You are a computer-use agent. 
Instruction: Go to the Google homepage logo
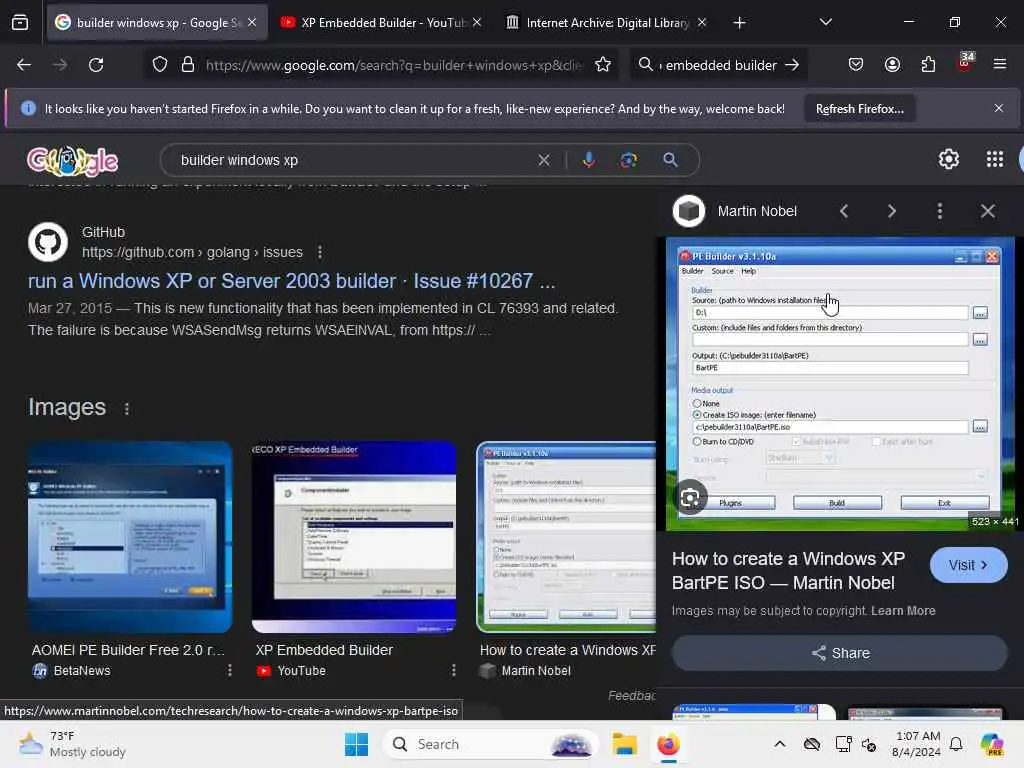pos(72,160)
